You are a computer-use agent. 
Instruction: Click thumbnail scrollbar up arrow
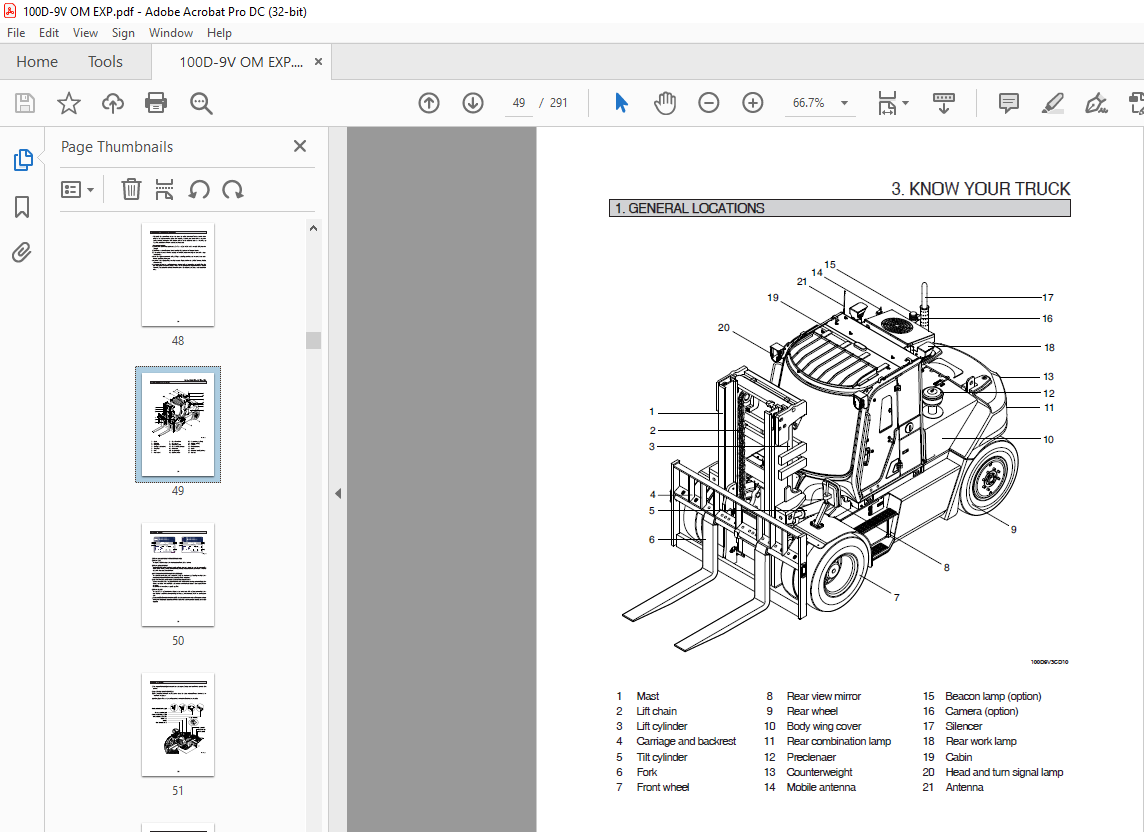[314, 228]
